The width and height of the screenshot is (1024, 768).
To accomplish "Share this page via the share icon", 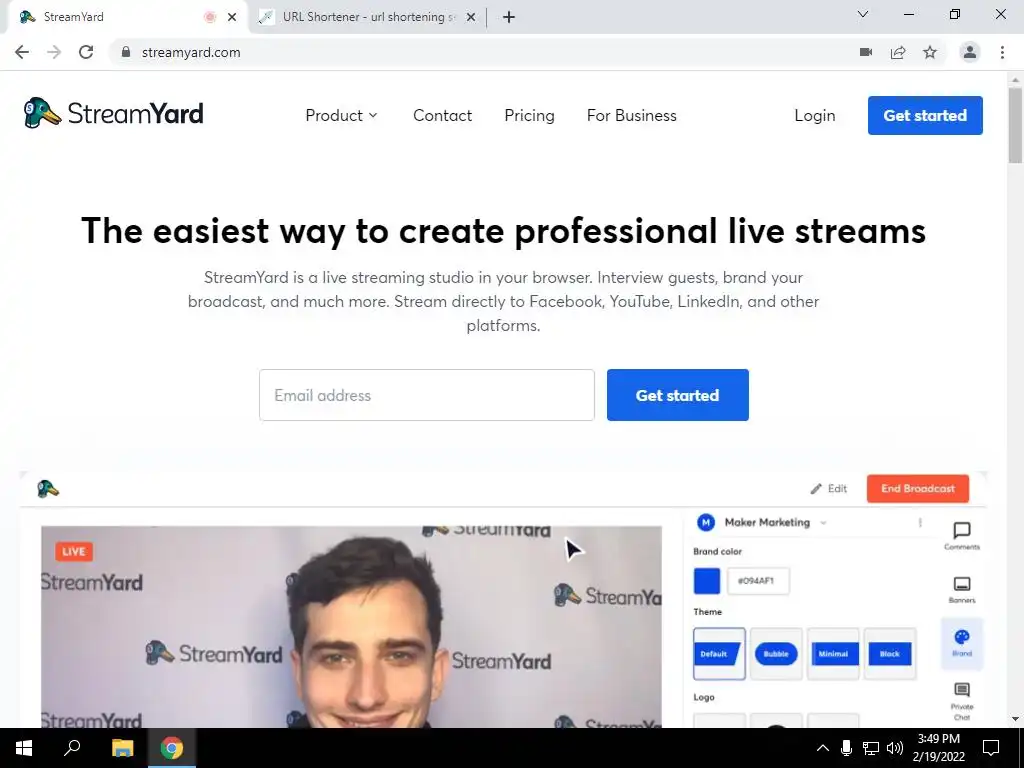I will [898, 52].
